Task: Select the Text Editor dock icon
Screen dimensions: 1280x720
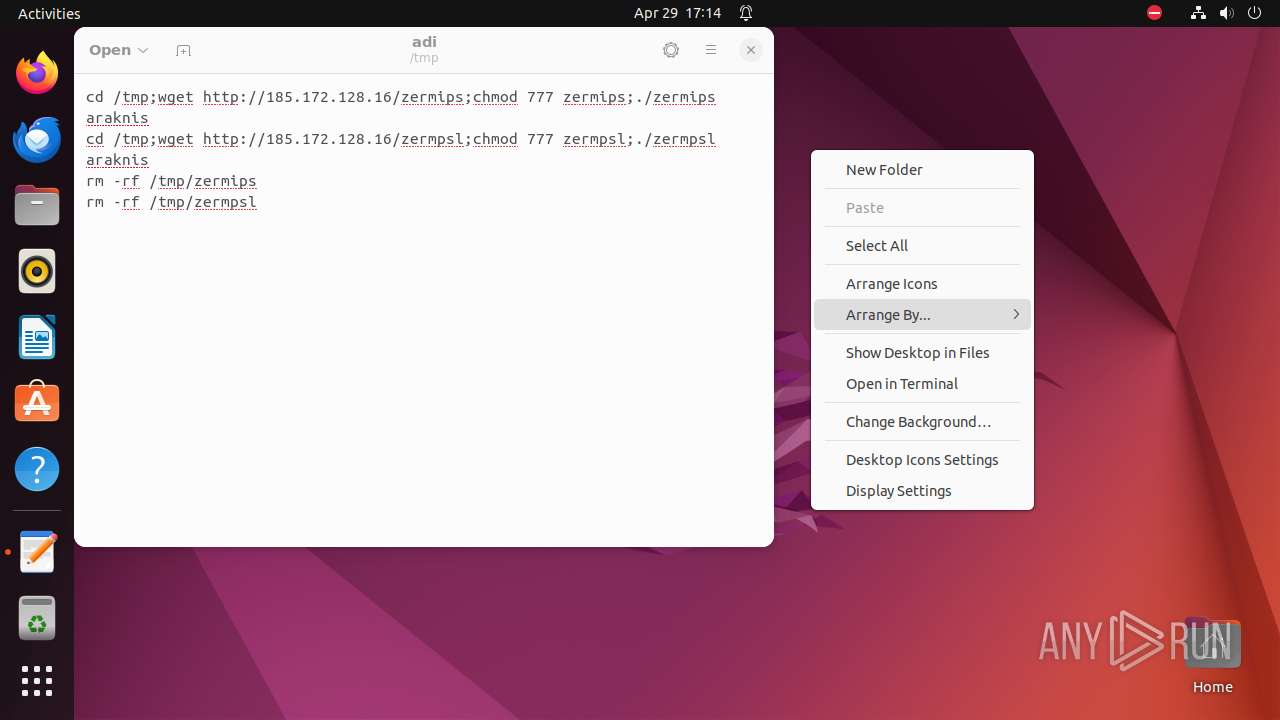Action: 37,552
